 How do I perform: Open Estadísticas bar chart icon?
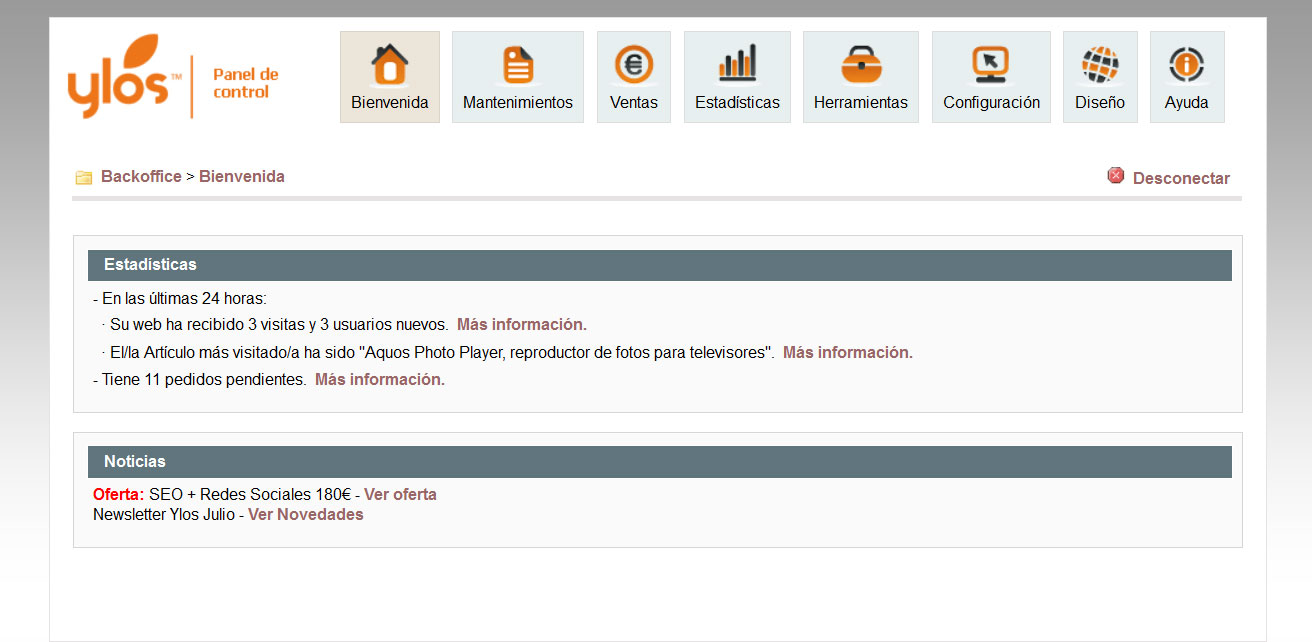coord(737,65)
